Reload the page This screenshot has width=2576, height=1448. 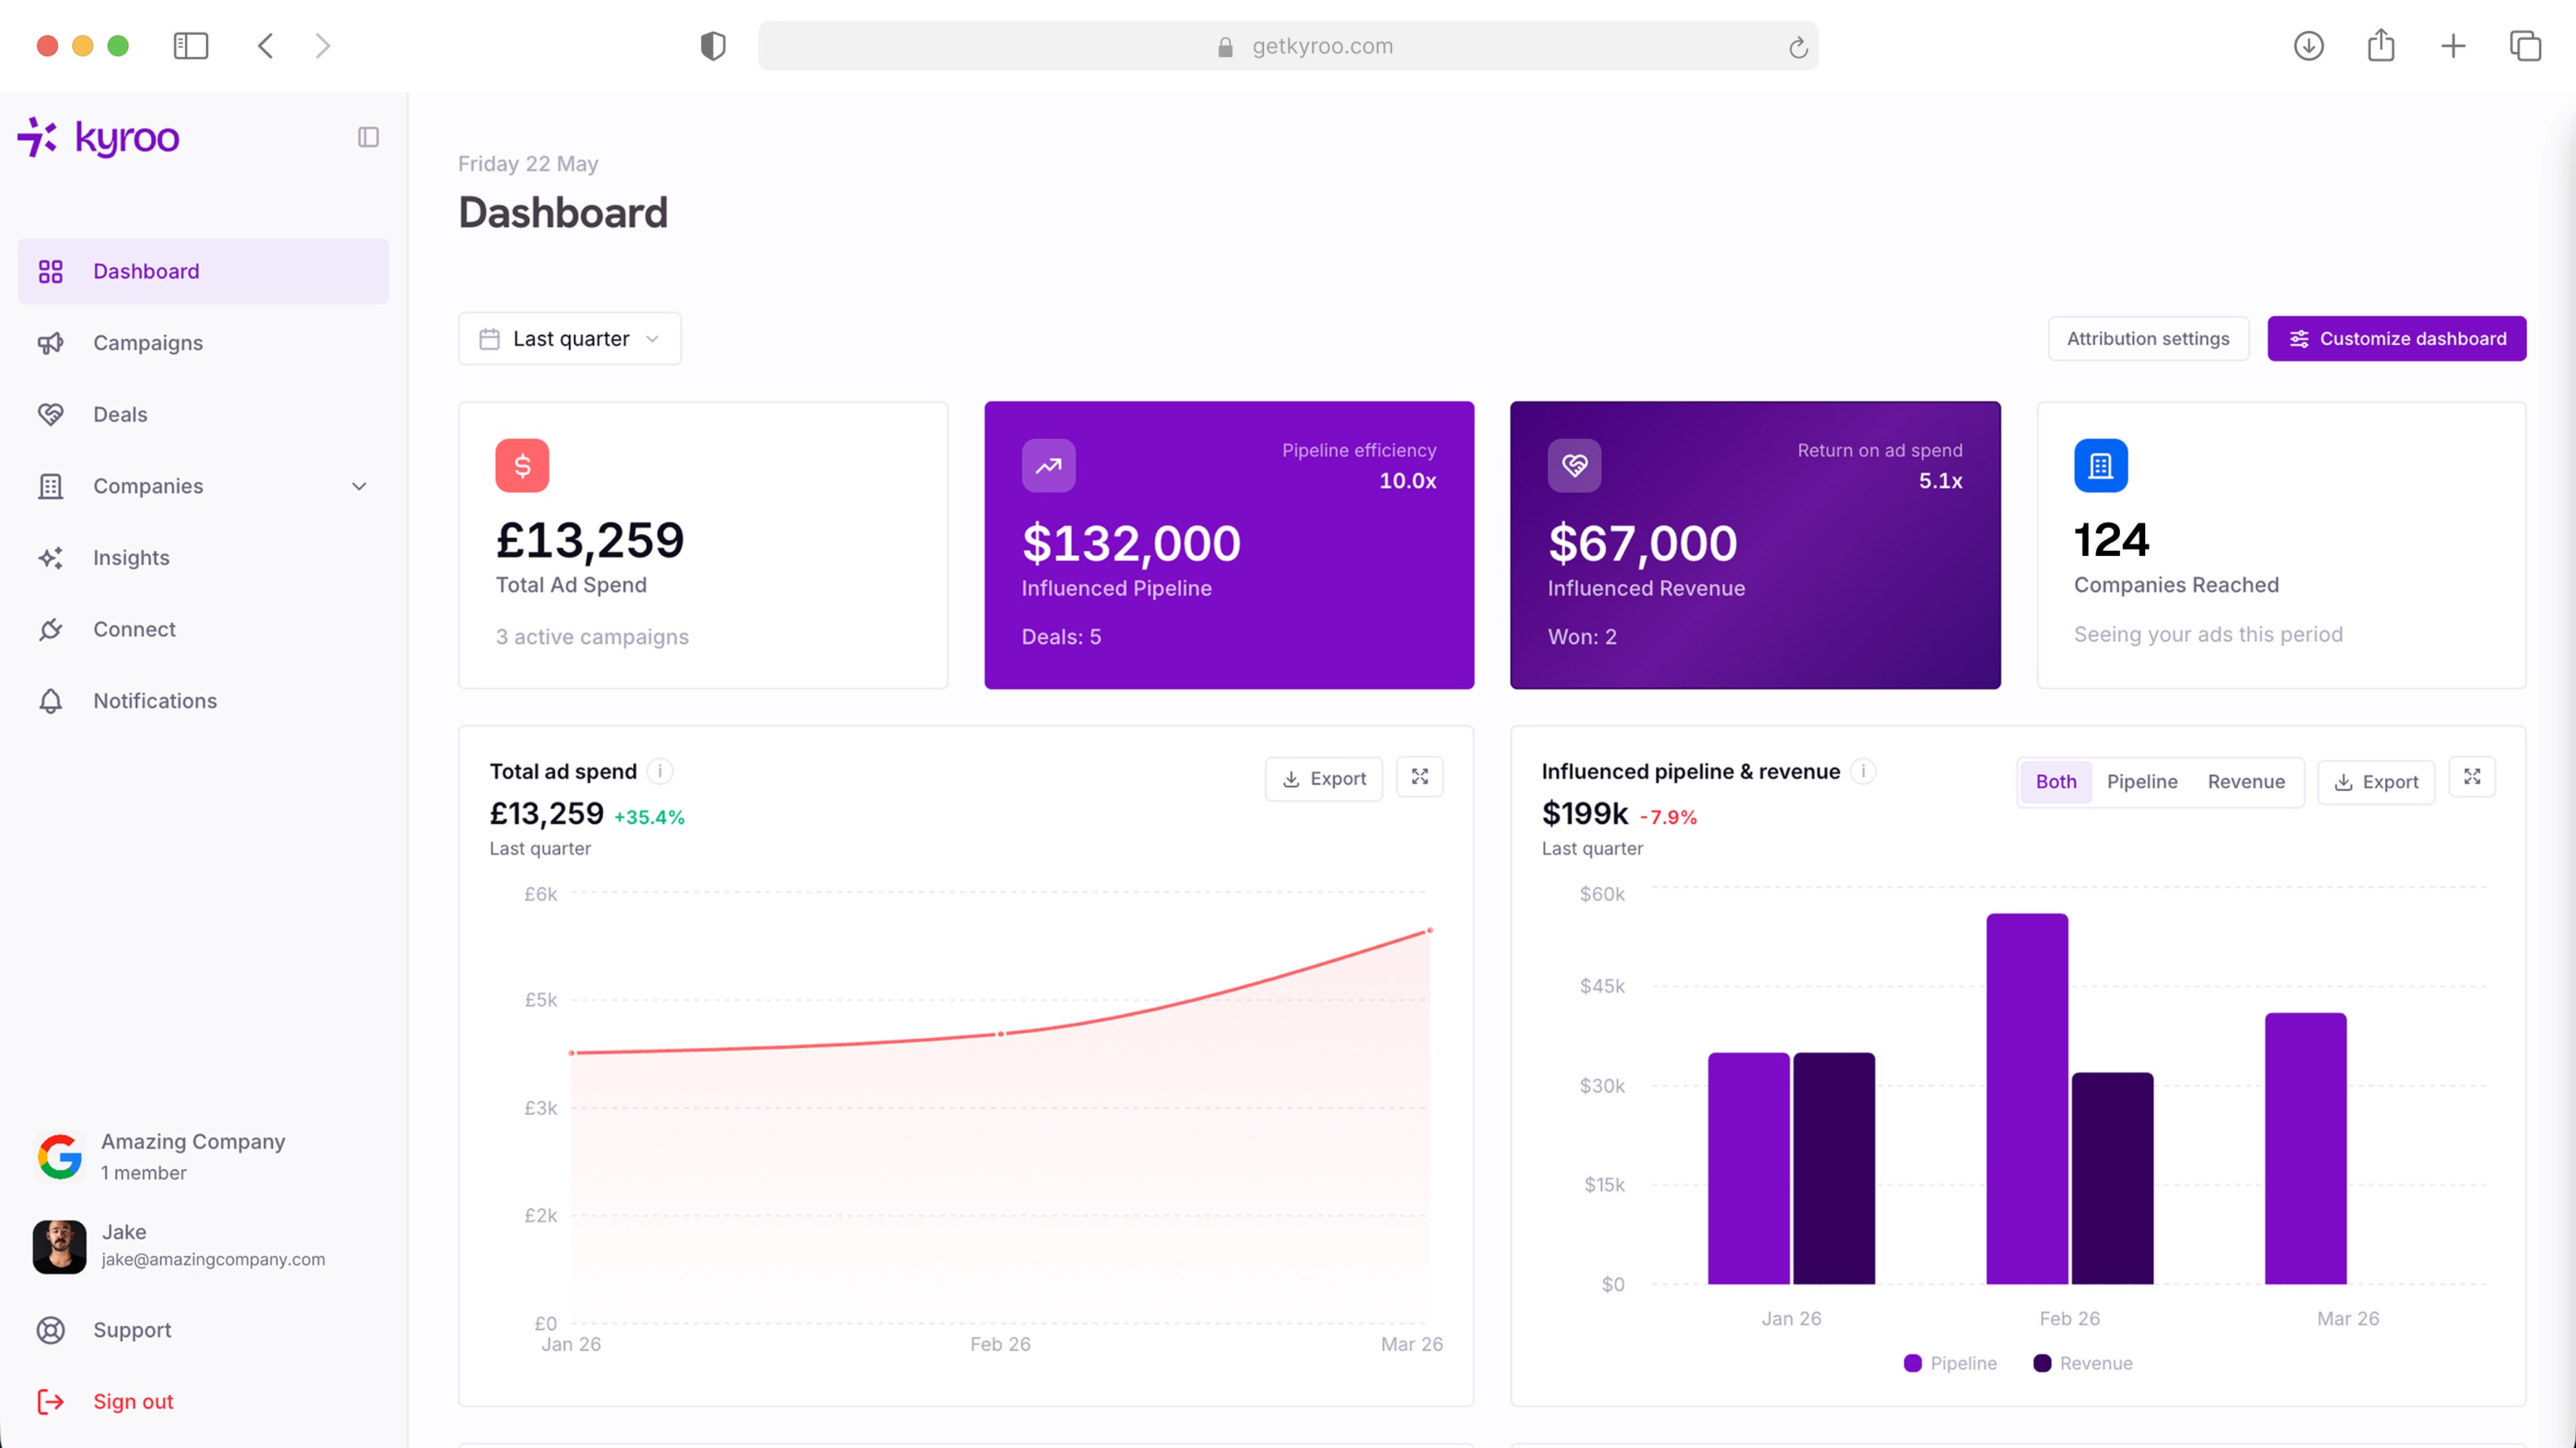coord(1798,47)
